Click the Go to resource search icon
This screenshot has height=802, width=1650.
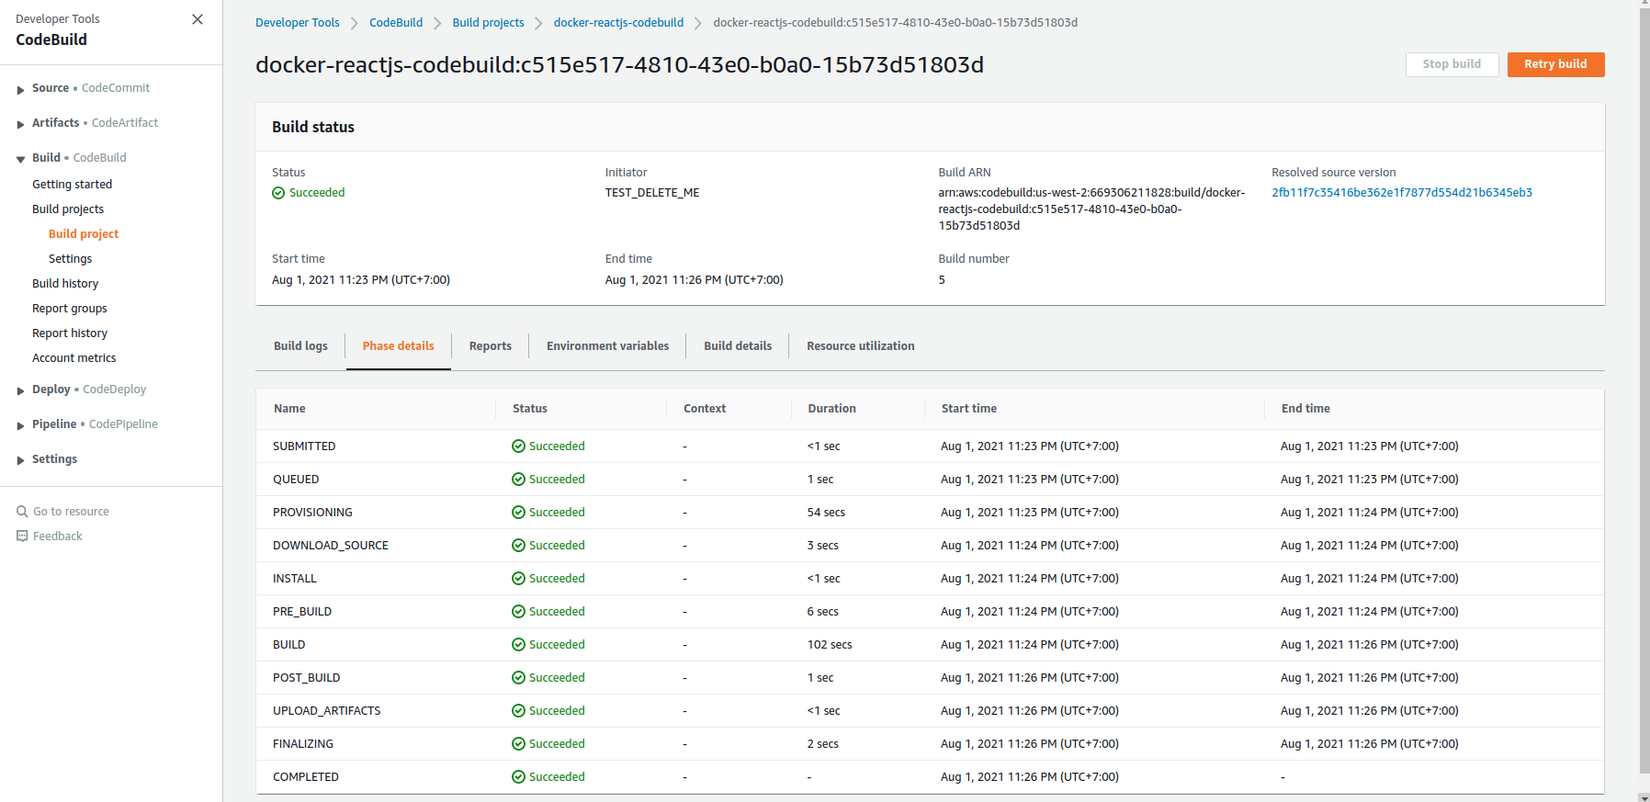[x=22, y=511]
